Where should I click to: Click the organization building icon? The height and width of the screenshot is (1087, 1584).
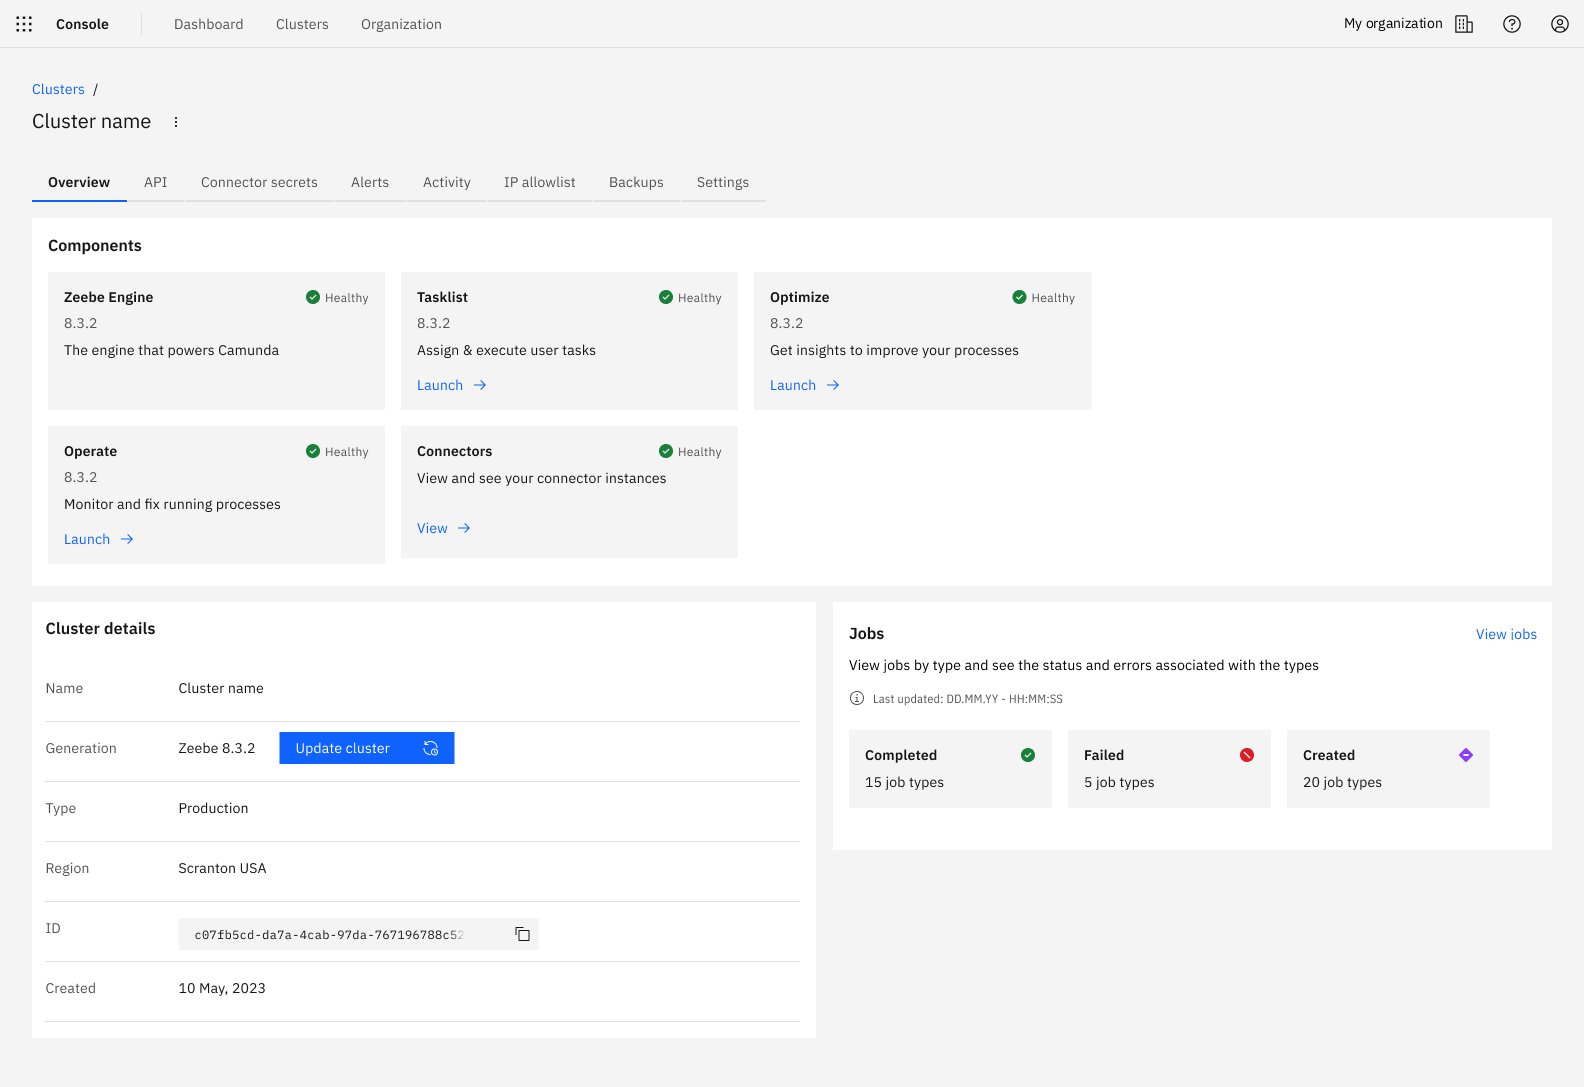tap(1464, 24)
